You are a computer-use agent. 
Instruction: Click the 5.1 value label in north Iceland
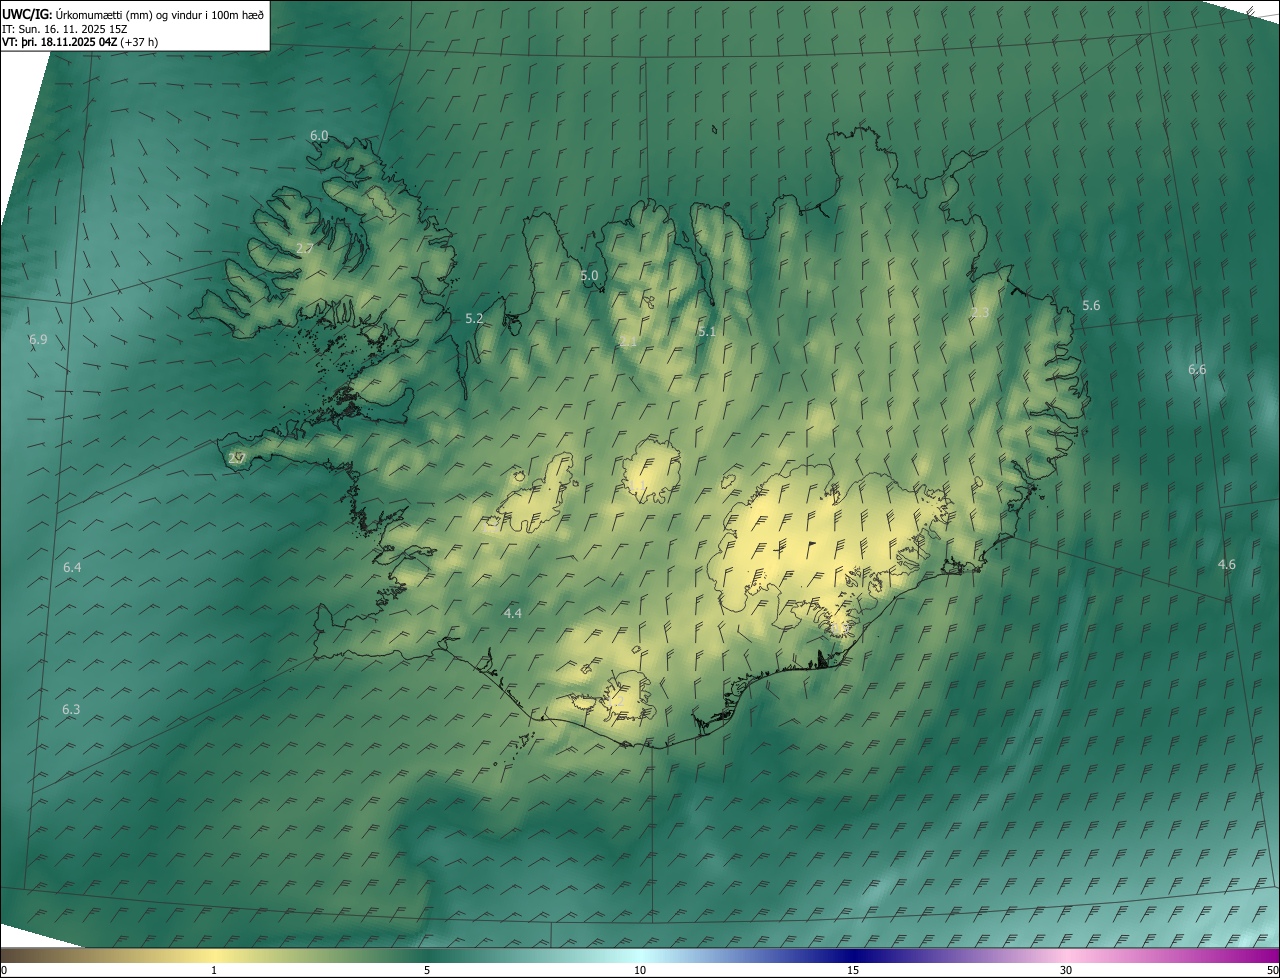click(x=706, y=331)
